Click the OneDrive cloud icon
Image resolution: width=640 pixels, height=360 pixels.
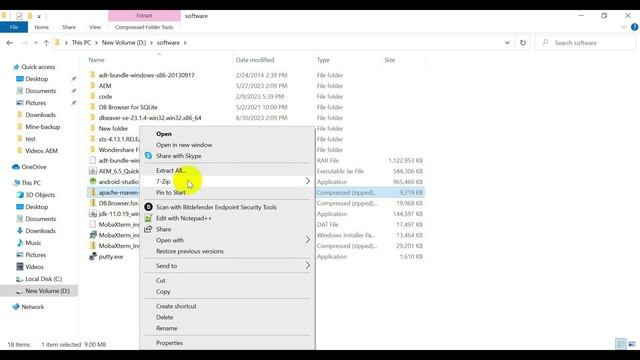tap(16, 167)
